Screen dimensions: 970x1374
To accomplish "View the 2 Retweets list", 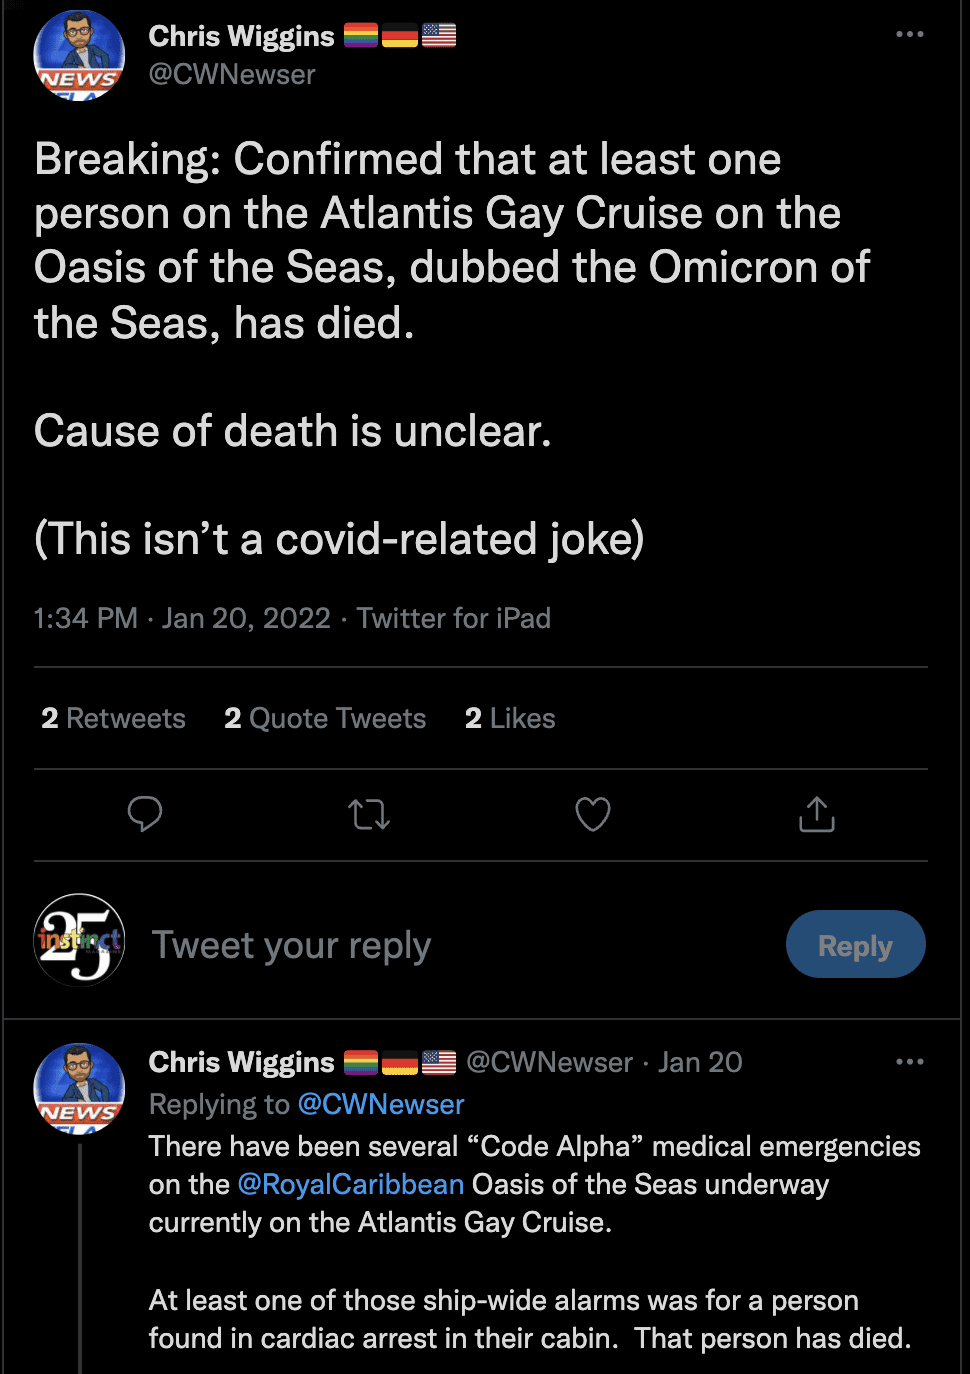I will point(113,718).
